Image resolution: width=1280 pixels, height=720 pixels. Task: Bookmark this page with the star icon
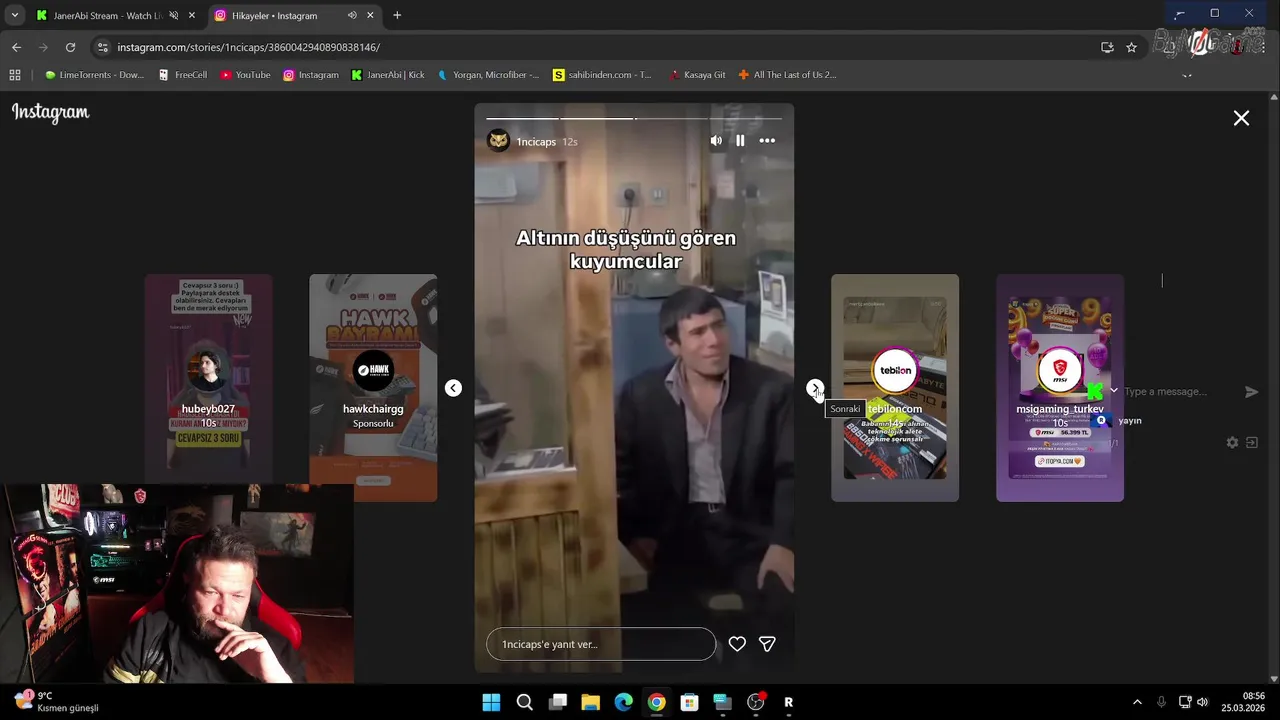point(1131,47)
